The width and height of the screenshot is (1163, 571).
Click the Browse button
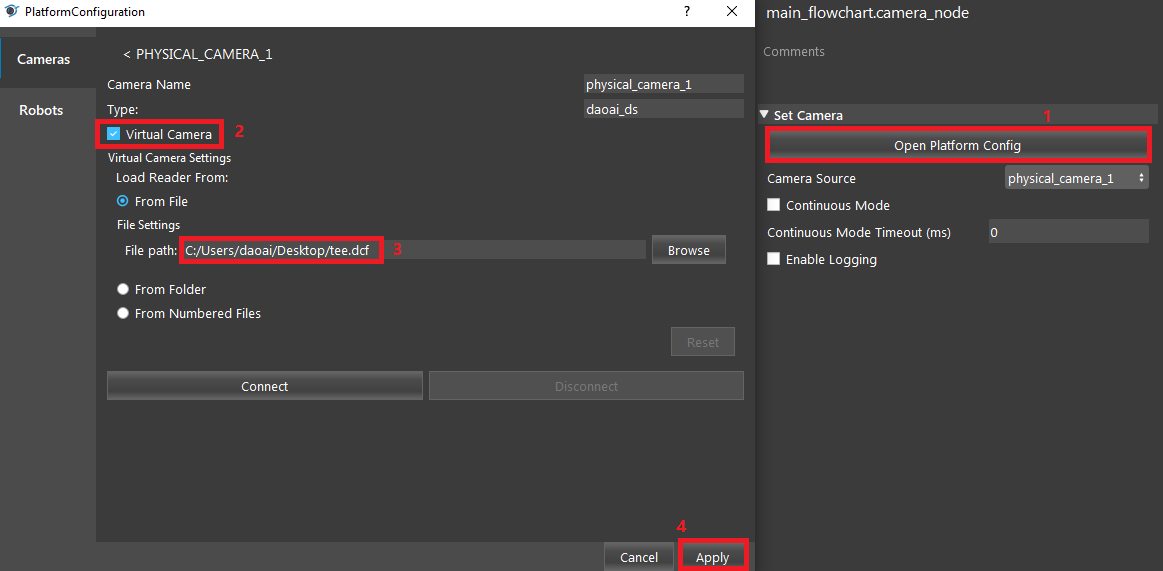tap(688, 250)
